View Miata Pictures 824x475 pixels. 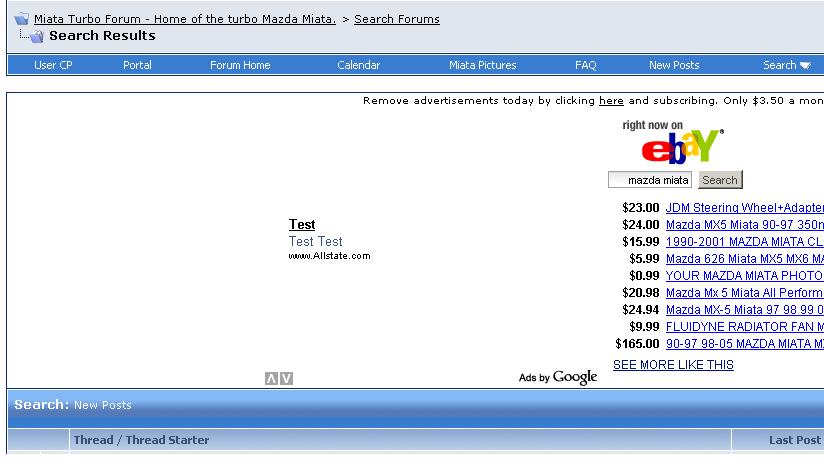coord(482,65)
